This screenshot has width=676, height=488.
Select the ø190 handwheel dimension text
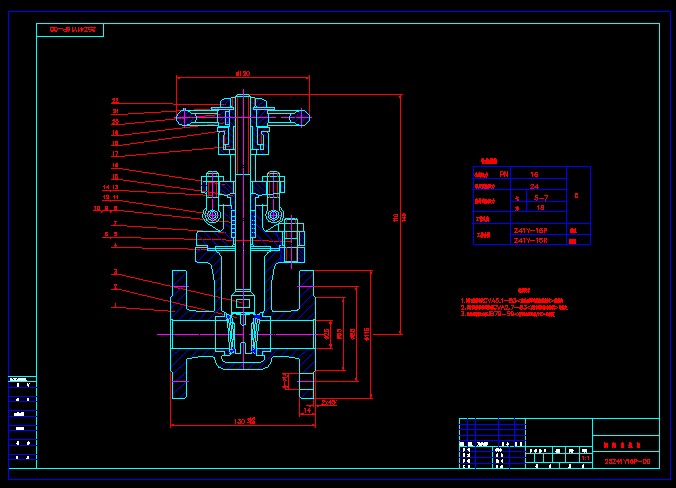(x=241, y=73)
